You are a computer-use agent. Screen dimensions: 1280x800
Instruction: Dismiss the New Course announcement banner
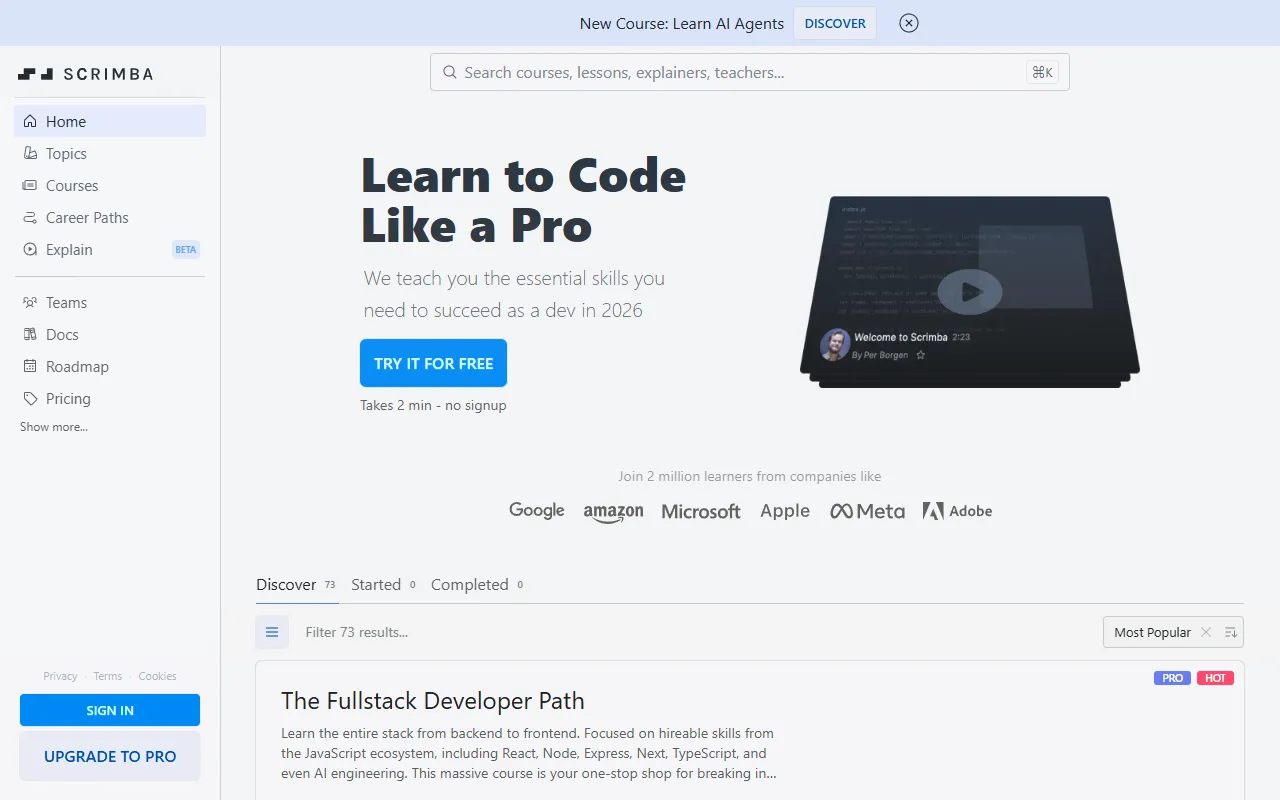pyautogui.click(x=909, y=23)
